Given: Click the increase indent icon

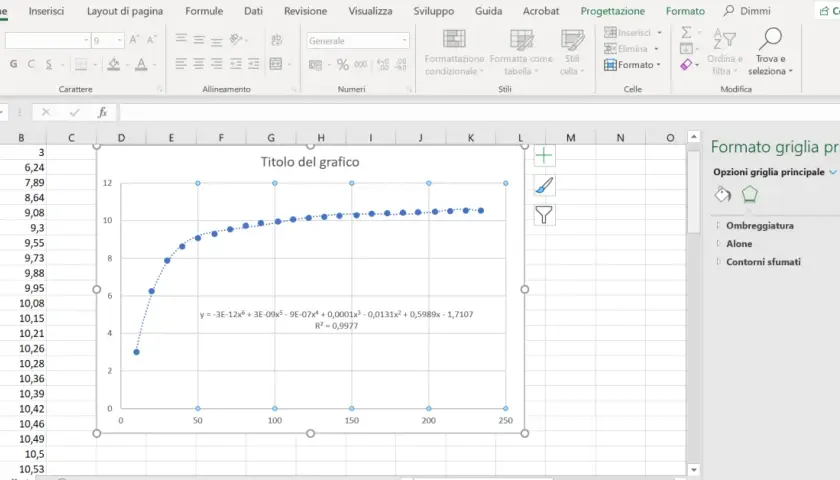Looking at the screenshot, I should pos(253,64).
